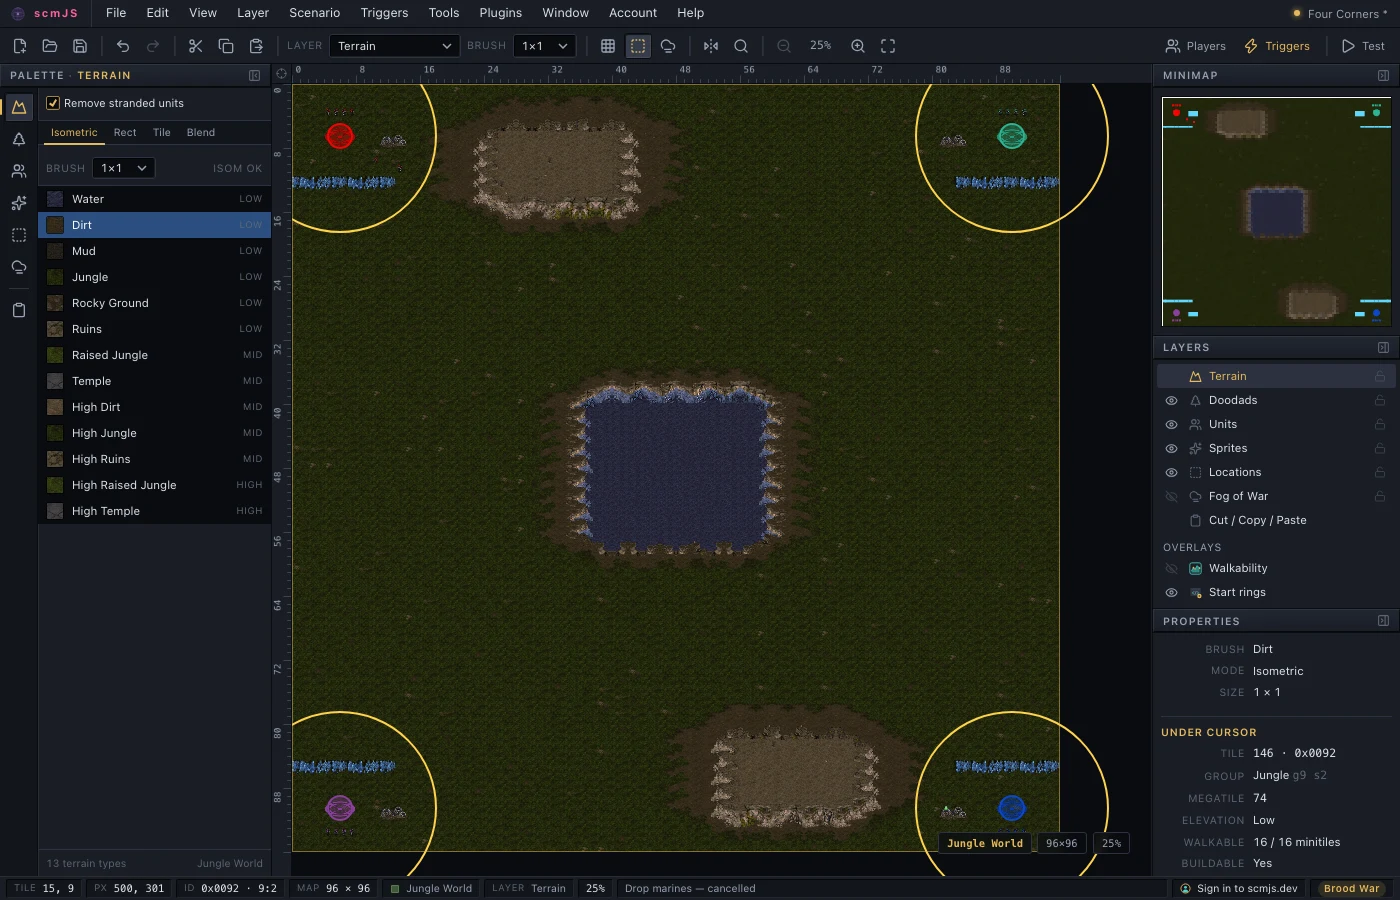Image resolution: width=1400 pixels, height=900 pixels.
Task: Click the New map icon
Action: click(19, 46)
